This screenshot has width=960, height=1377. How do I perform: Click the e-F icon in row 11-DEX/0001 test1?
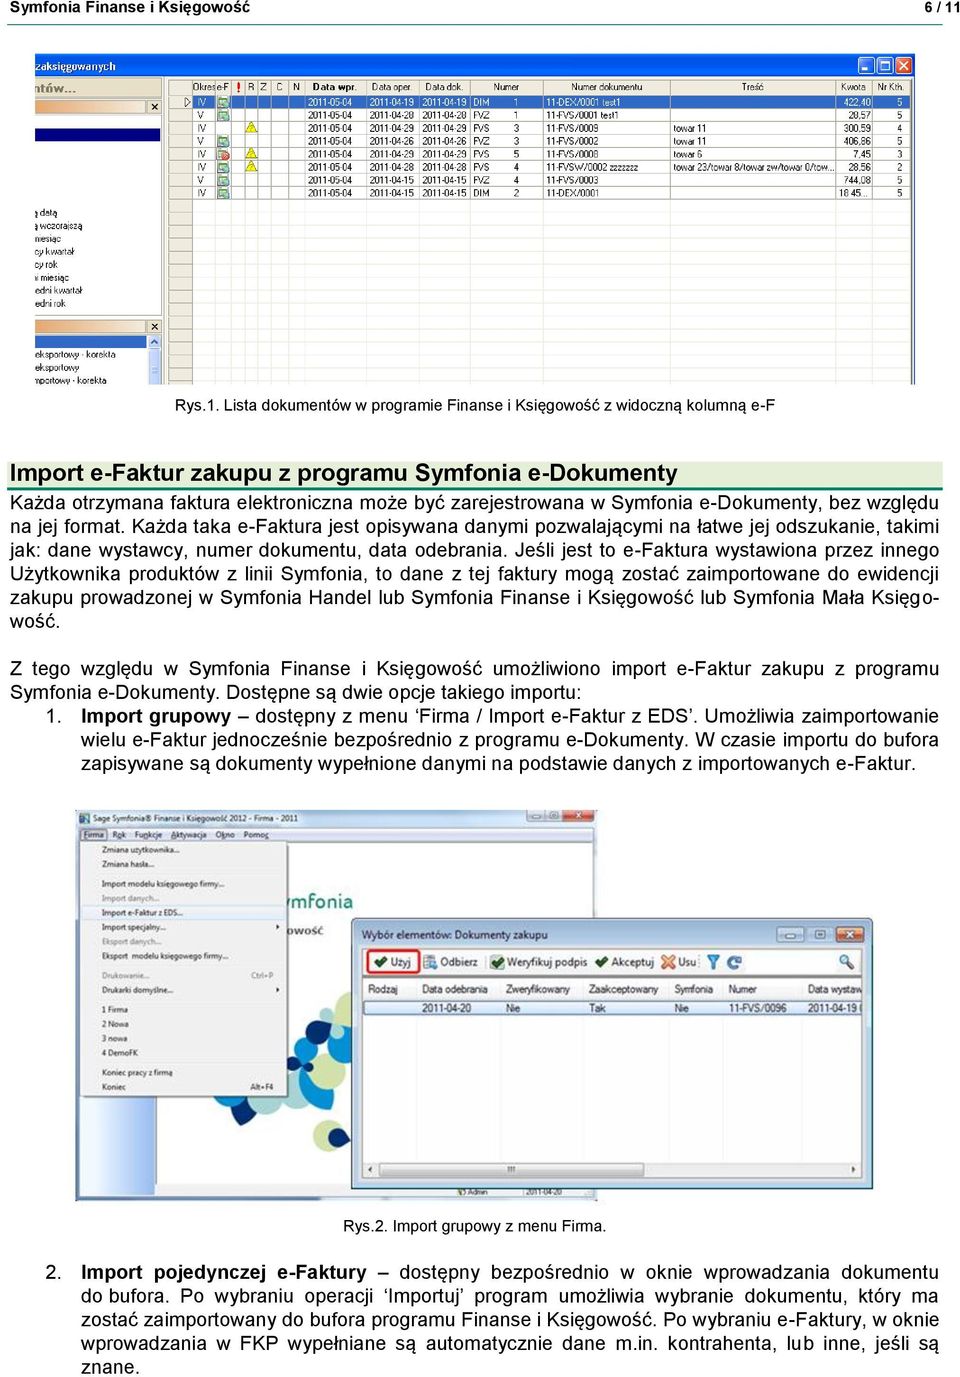pyautogui.click(x=224, y=102)
